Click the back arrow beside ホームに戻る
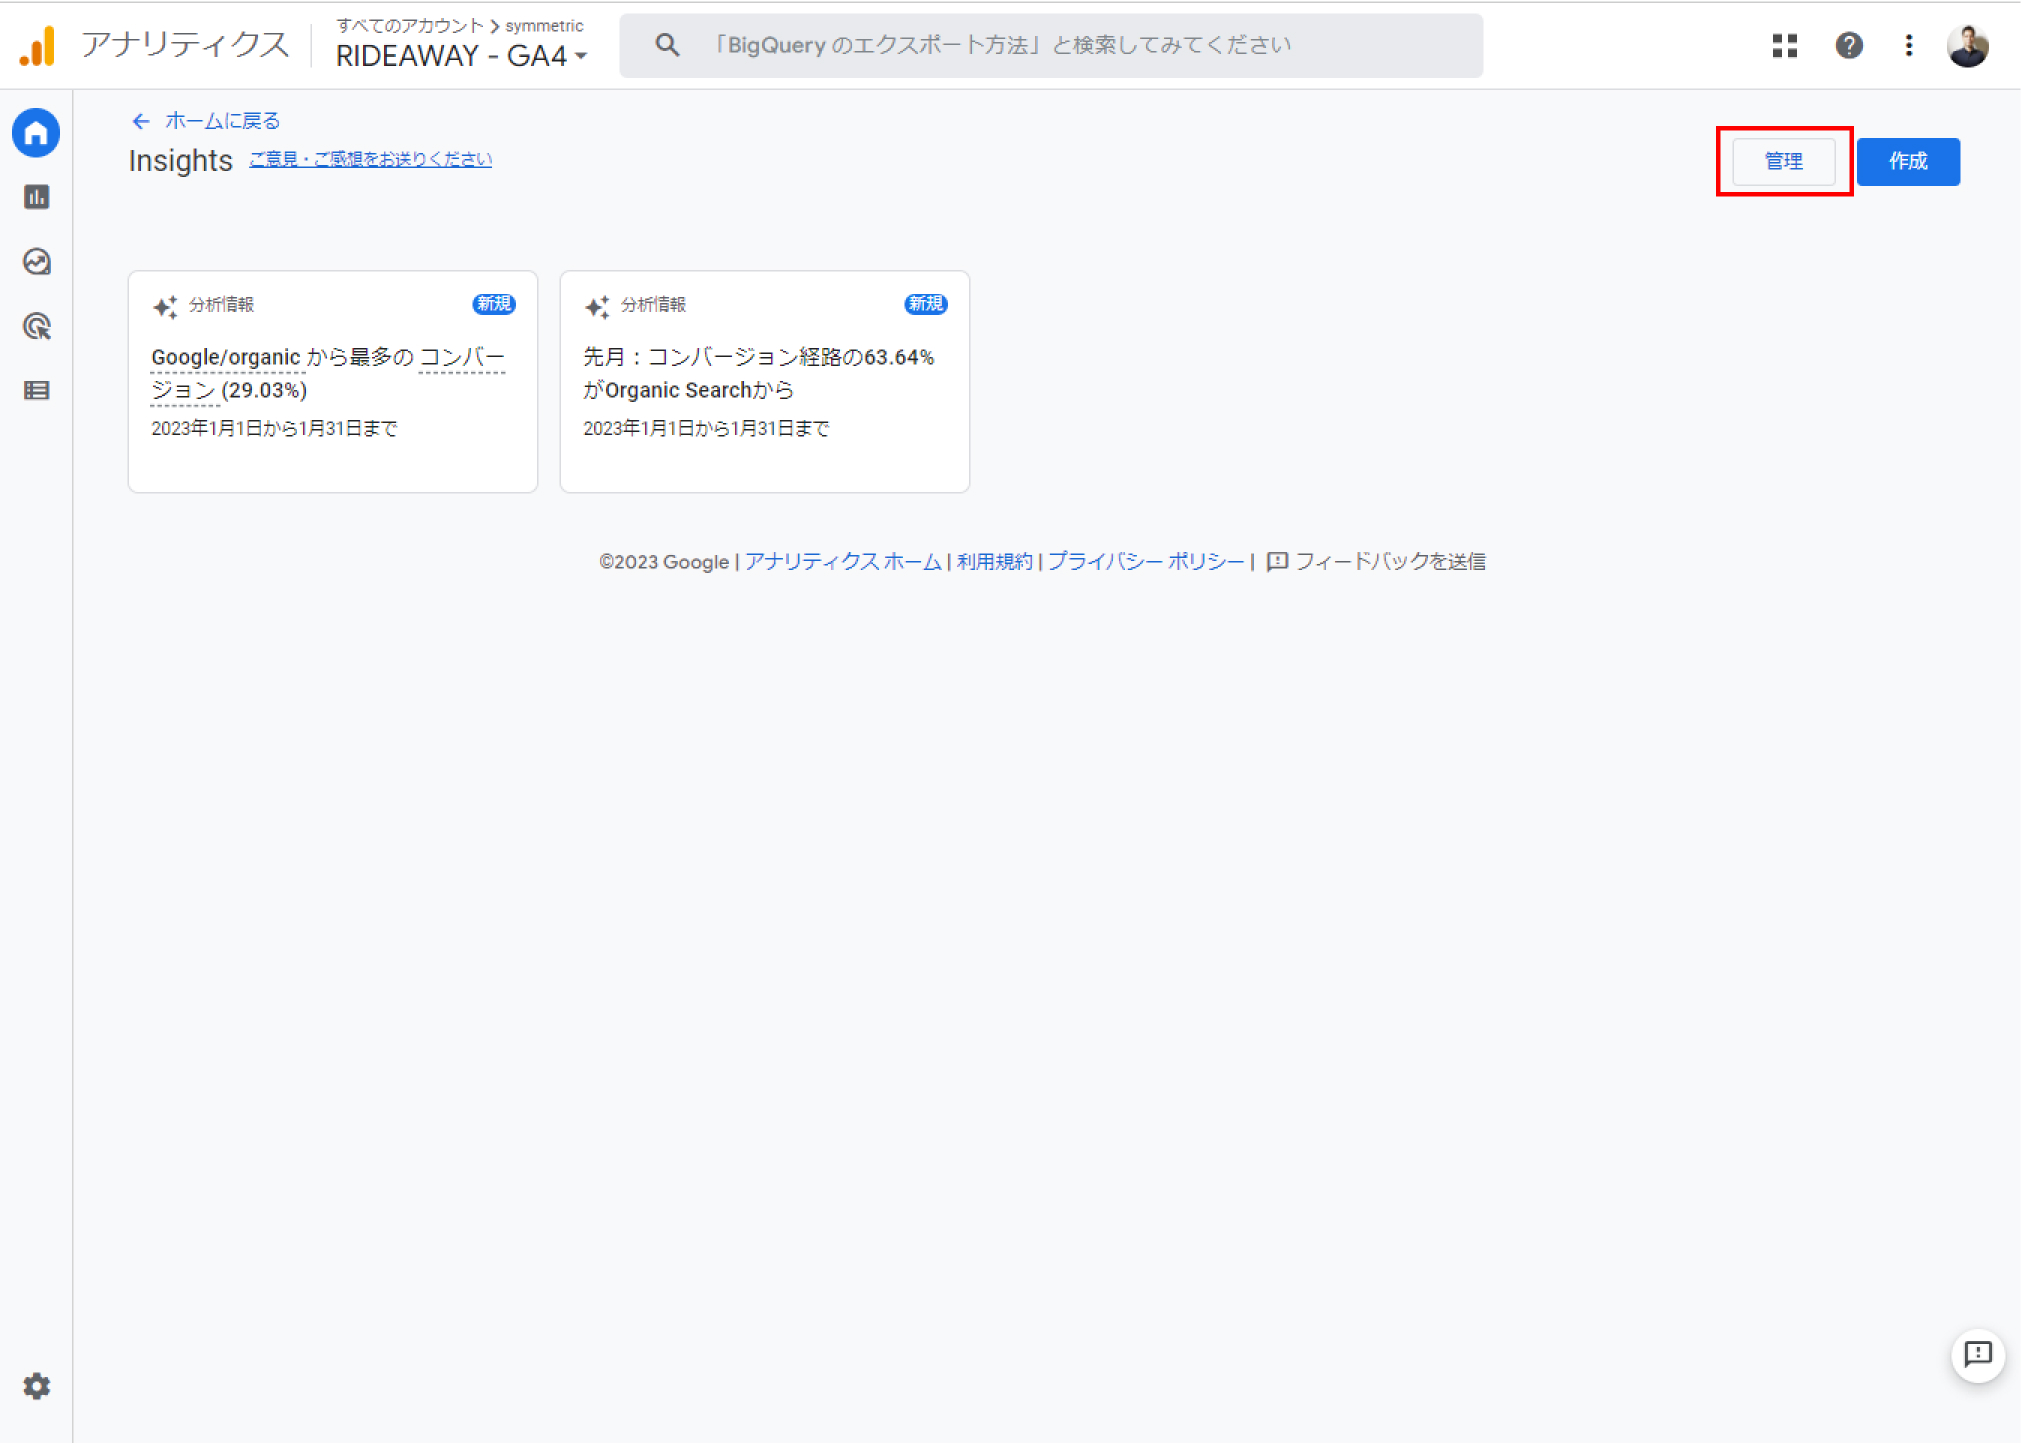Screen dimensions: 2021x1444 pyautogui.click(x=141, y=121)
